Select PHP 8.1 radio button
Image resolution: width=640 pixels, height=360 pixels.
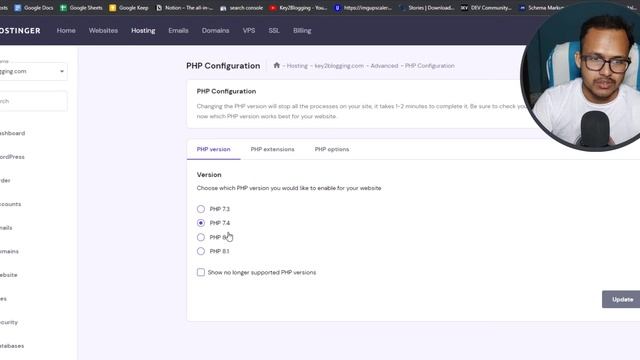coord(201,251)
